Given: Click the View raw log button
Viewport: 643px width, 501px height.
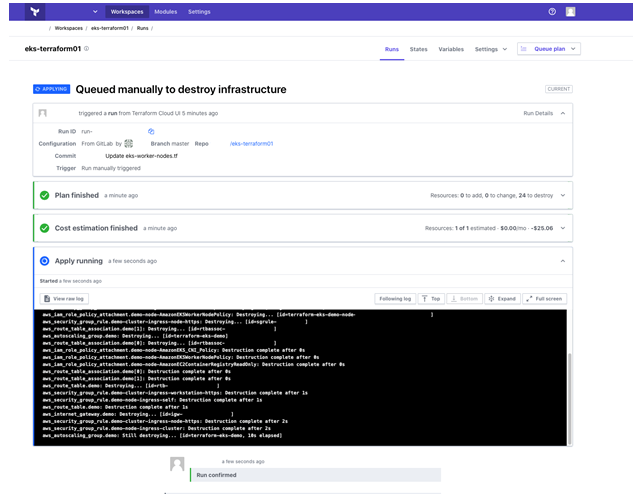Looking at the screenshot, I should click(67, 298).
